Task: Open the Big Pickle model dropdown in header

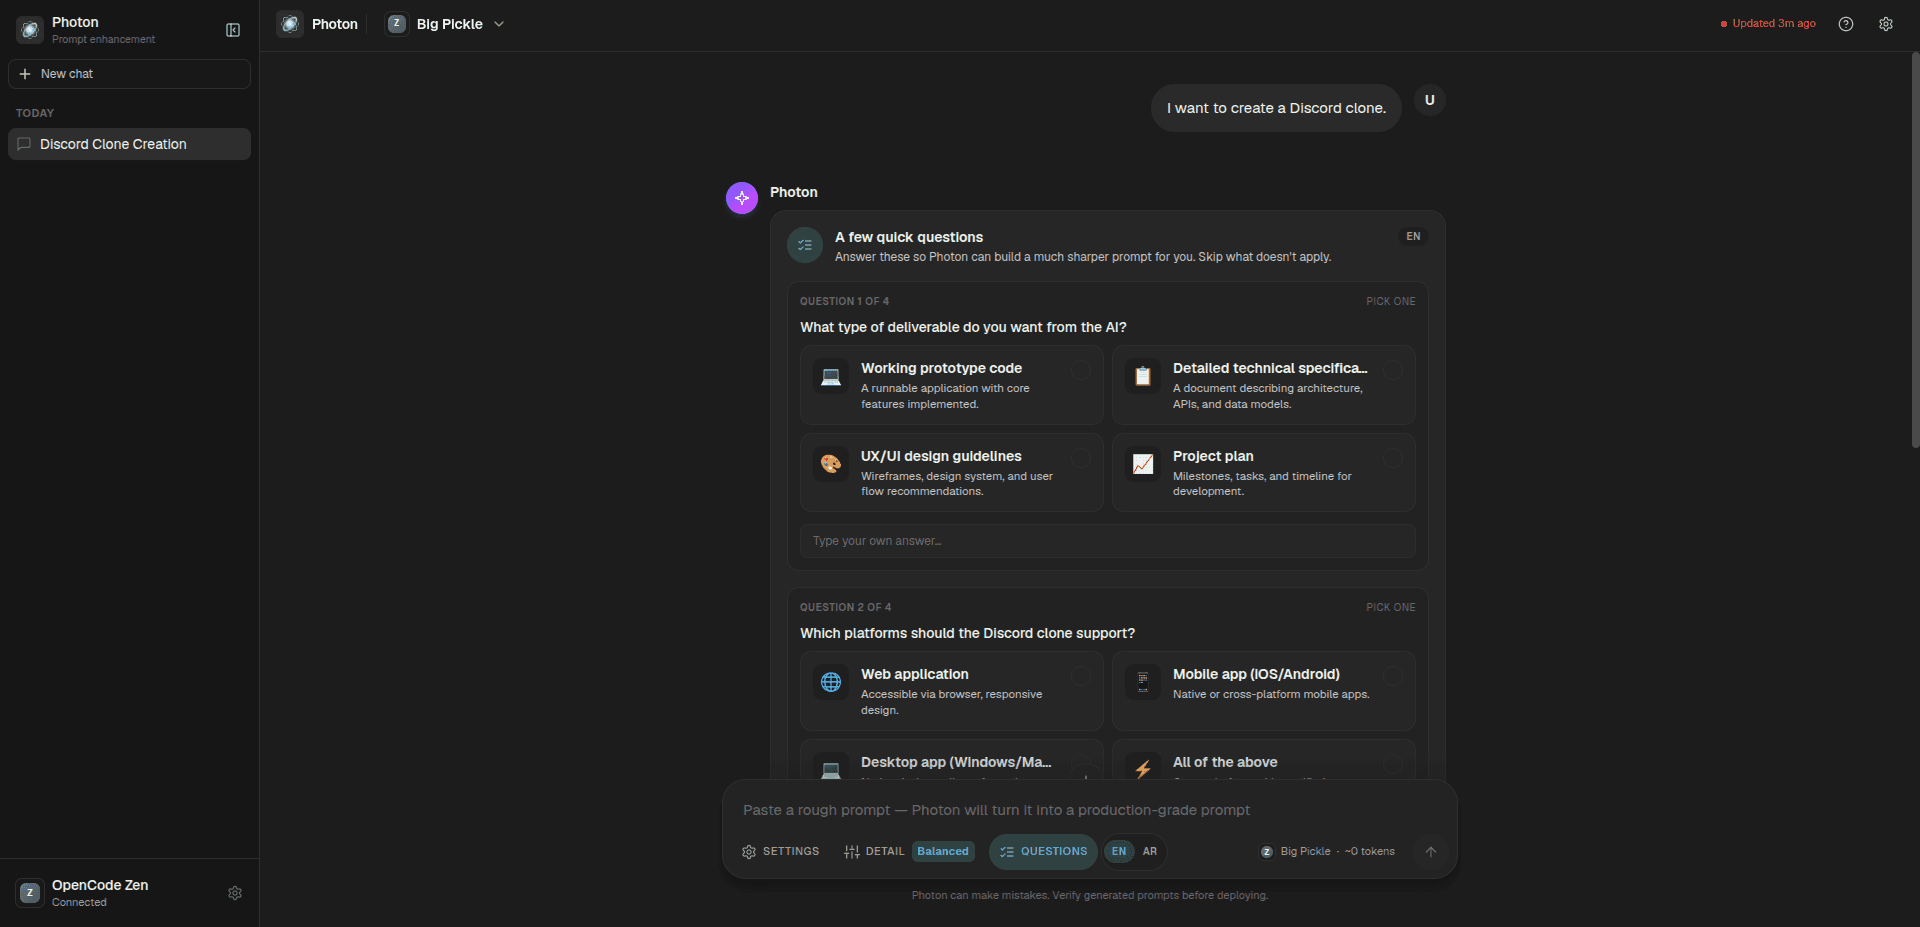Action: (x=446, y=24)
